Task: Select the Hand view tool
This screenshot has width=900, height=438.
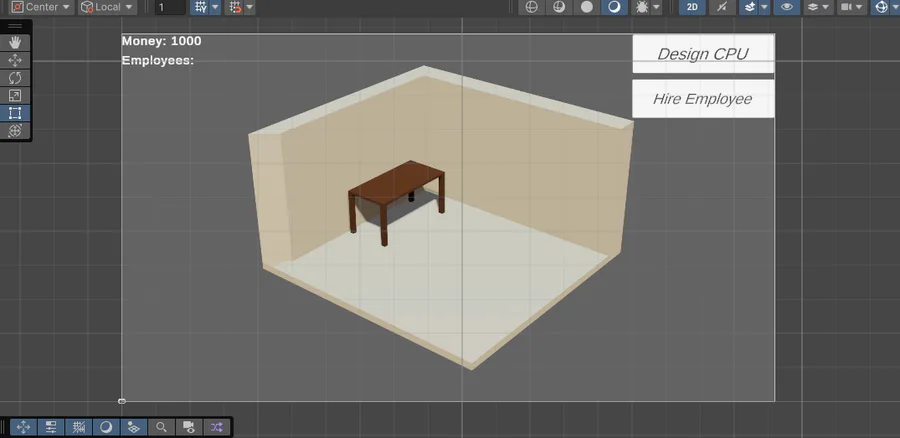Action: pos(15,42)
